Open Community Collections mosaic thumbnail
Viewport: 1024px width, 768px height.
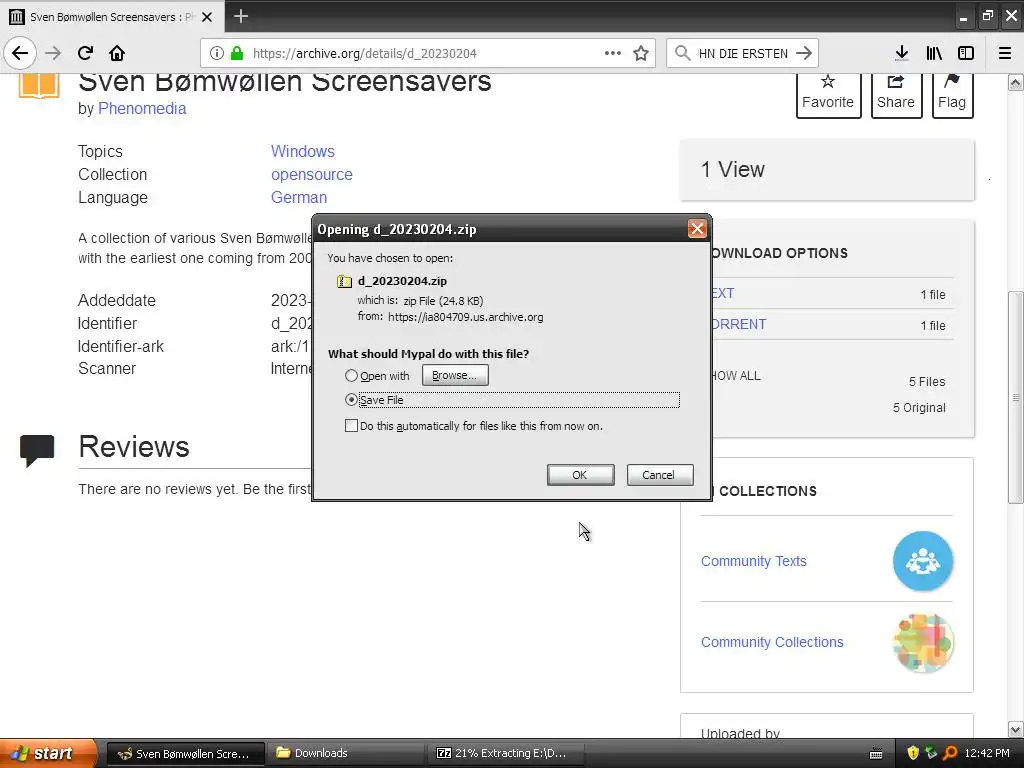923,643
